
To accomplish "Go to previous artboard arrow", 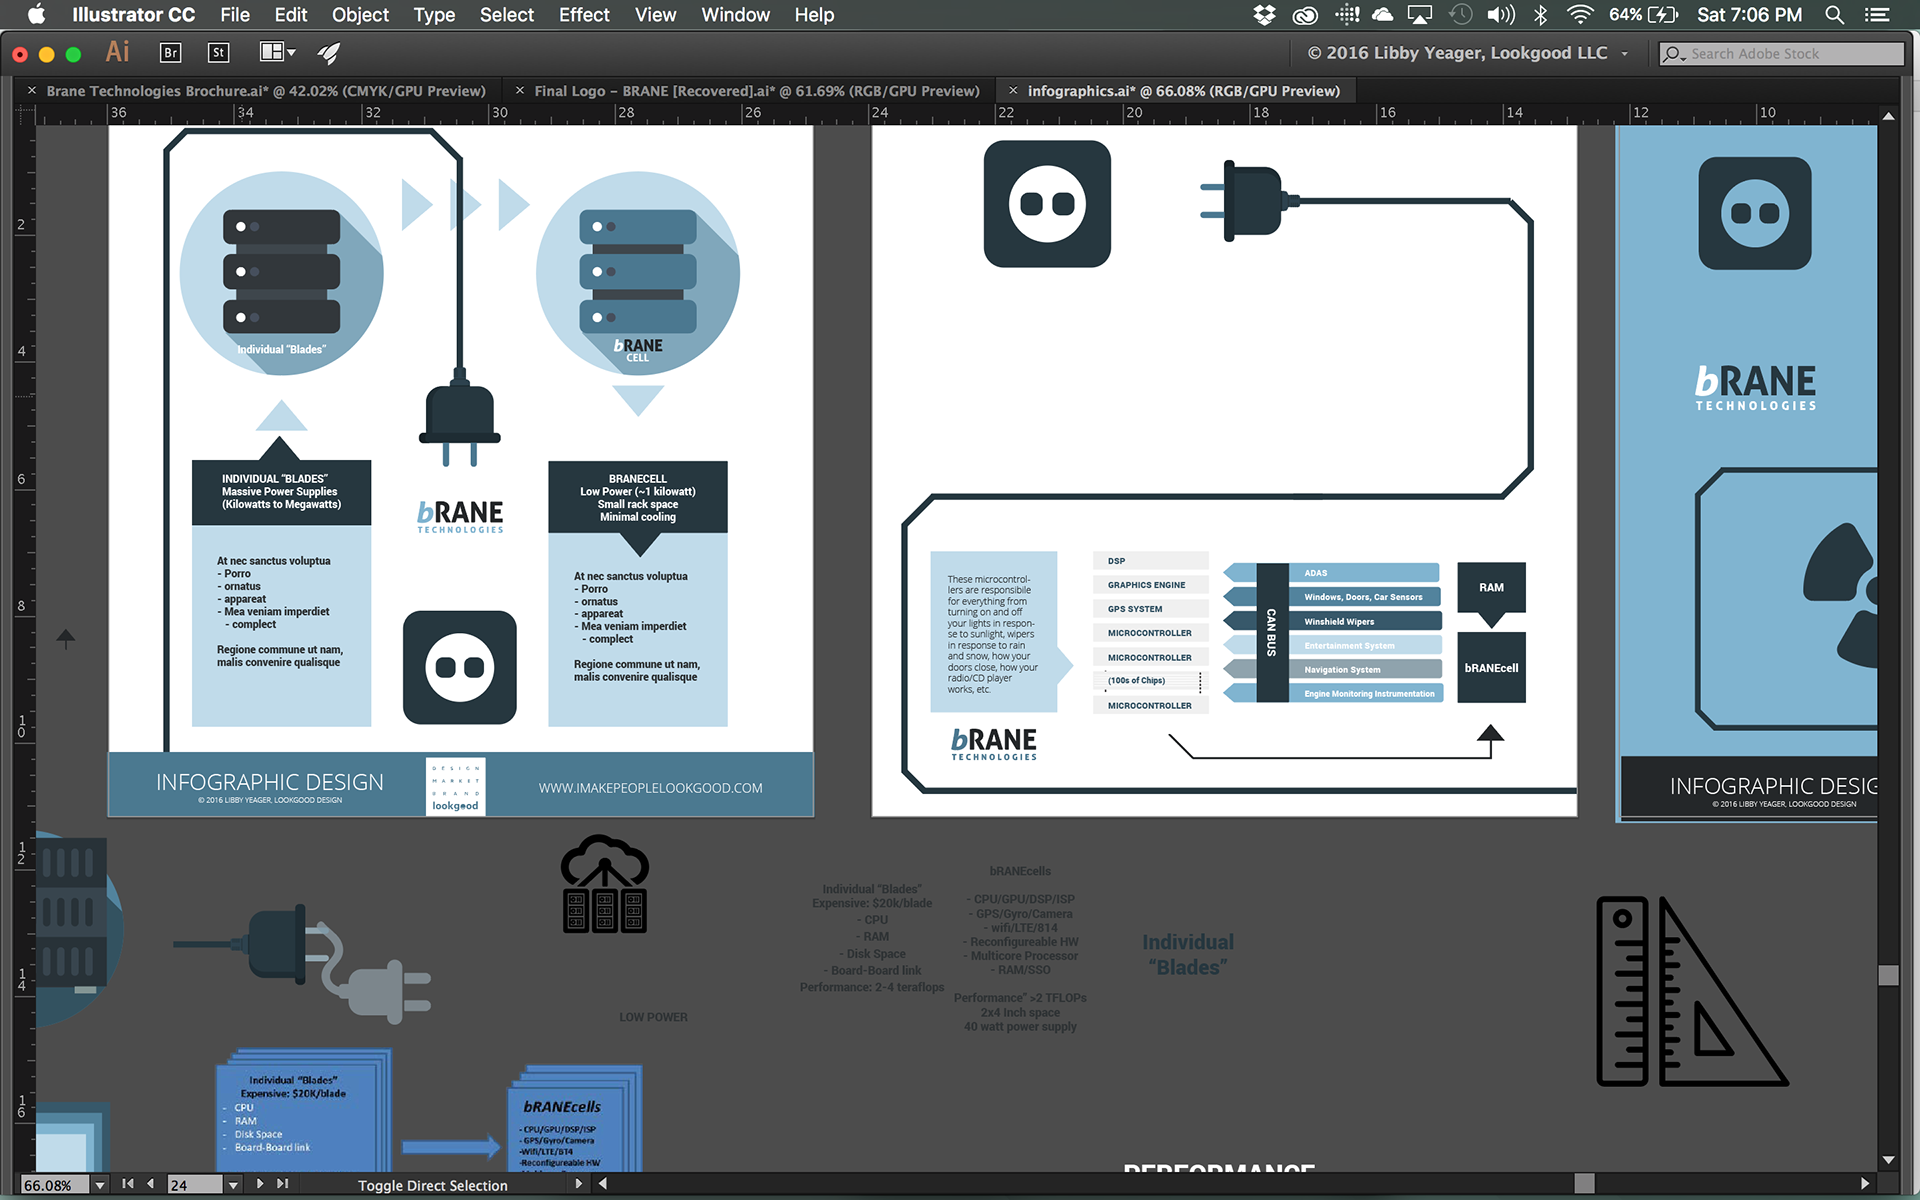I will [150, 1184].
